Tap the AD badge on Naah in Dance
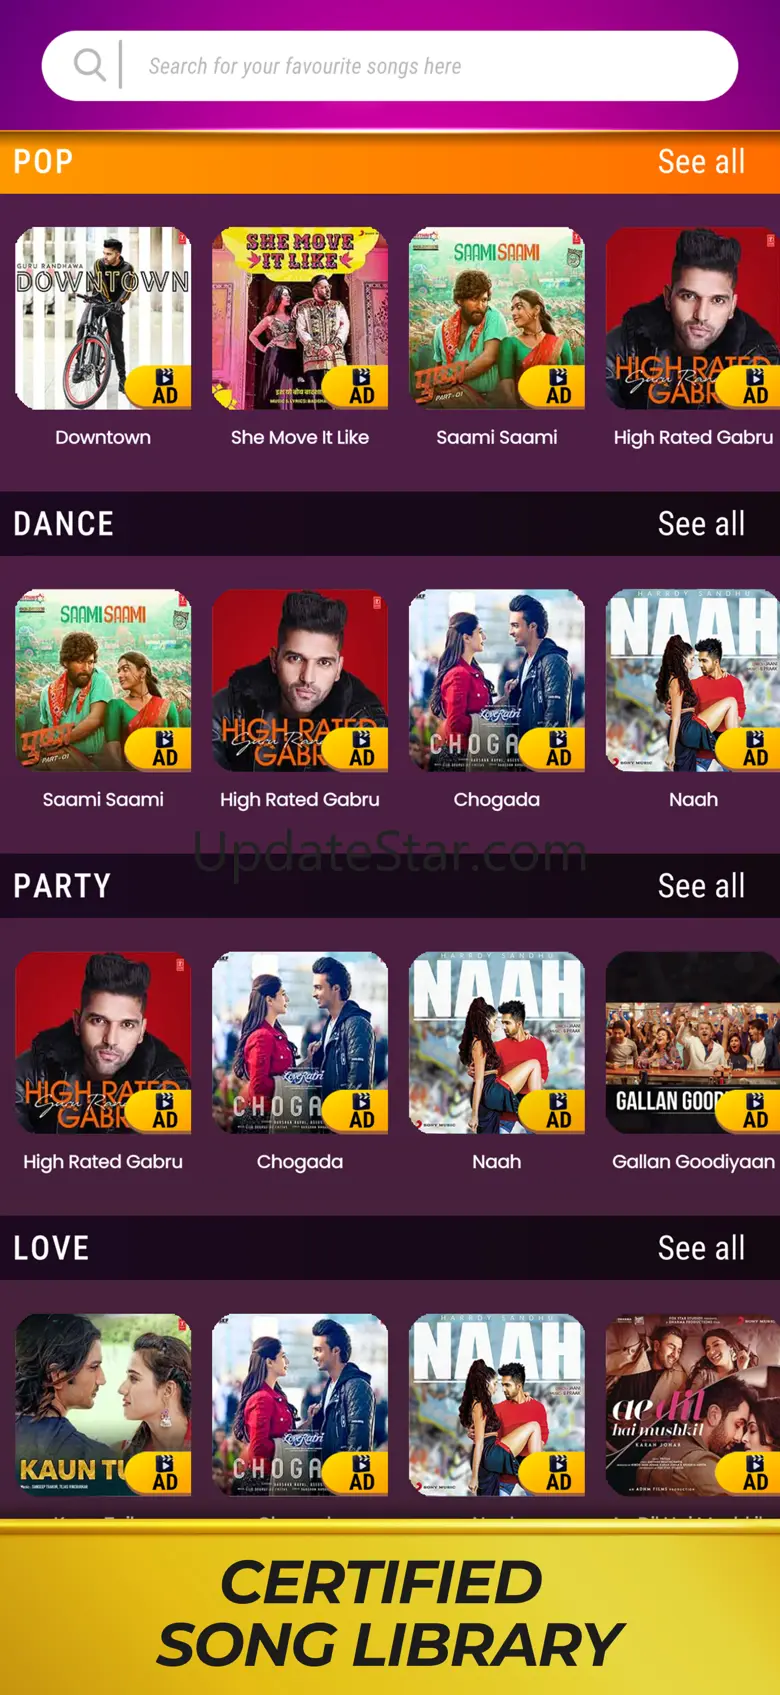Screen dimensions: 780x1695 click(x=750, y=748)
